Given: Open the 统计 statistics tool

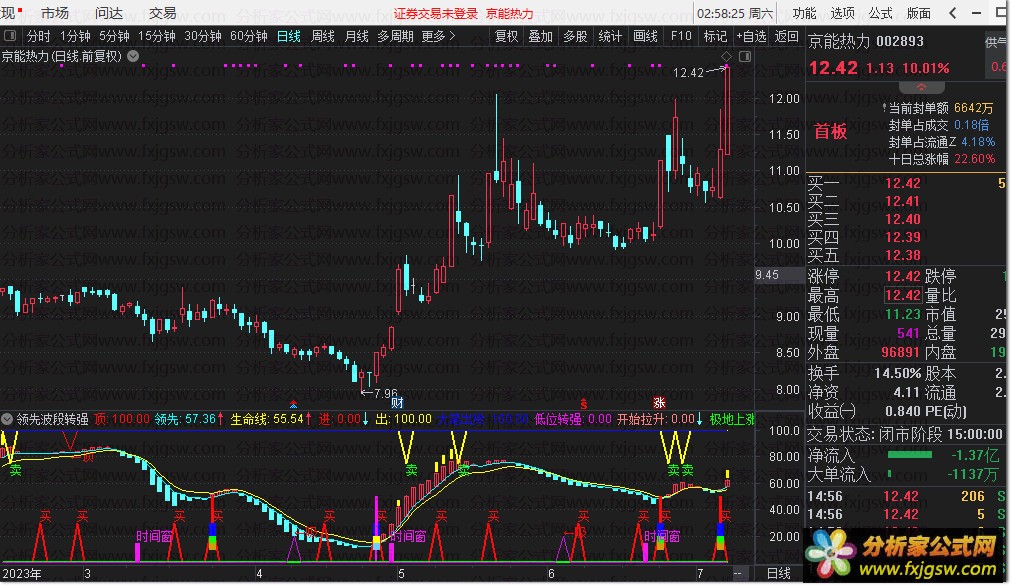Looking at the screenshot, I should coord(610,36).
